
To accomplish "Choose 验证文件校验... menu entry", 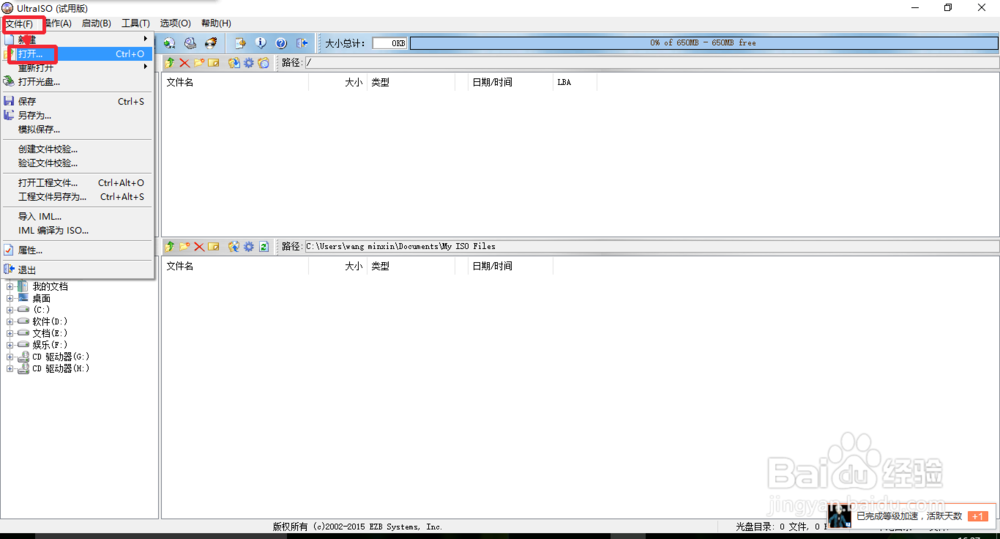I will [x=77, y=163].
